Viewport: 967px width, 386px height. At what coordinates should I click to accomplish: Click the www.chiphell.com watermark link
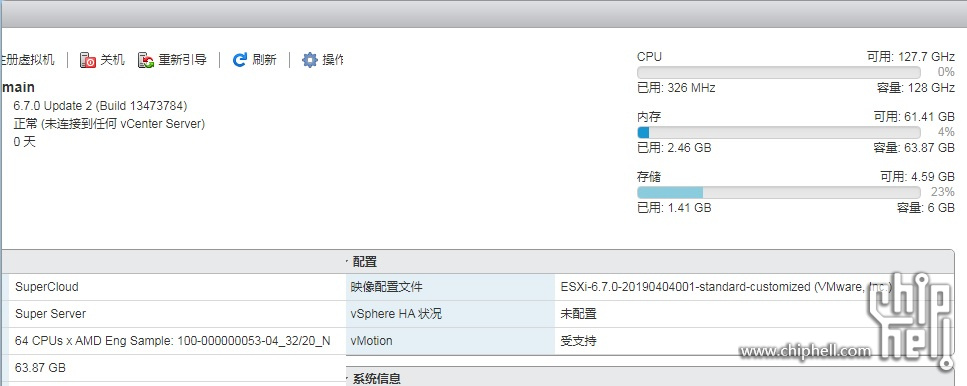(805, 351)
